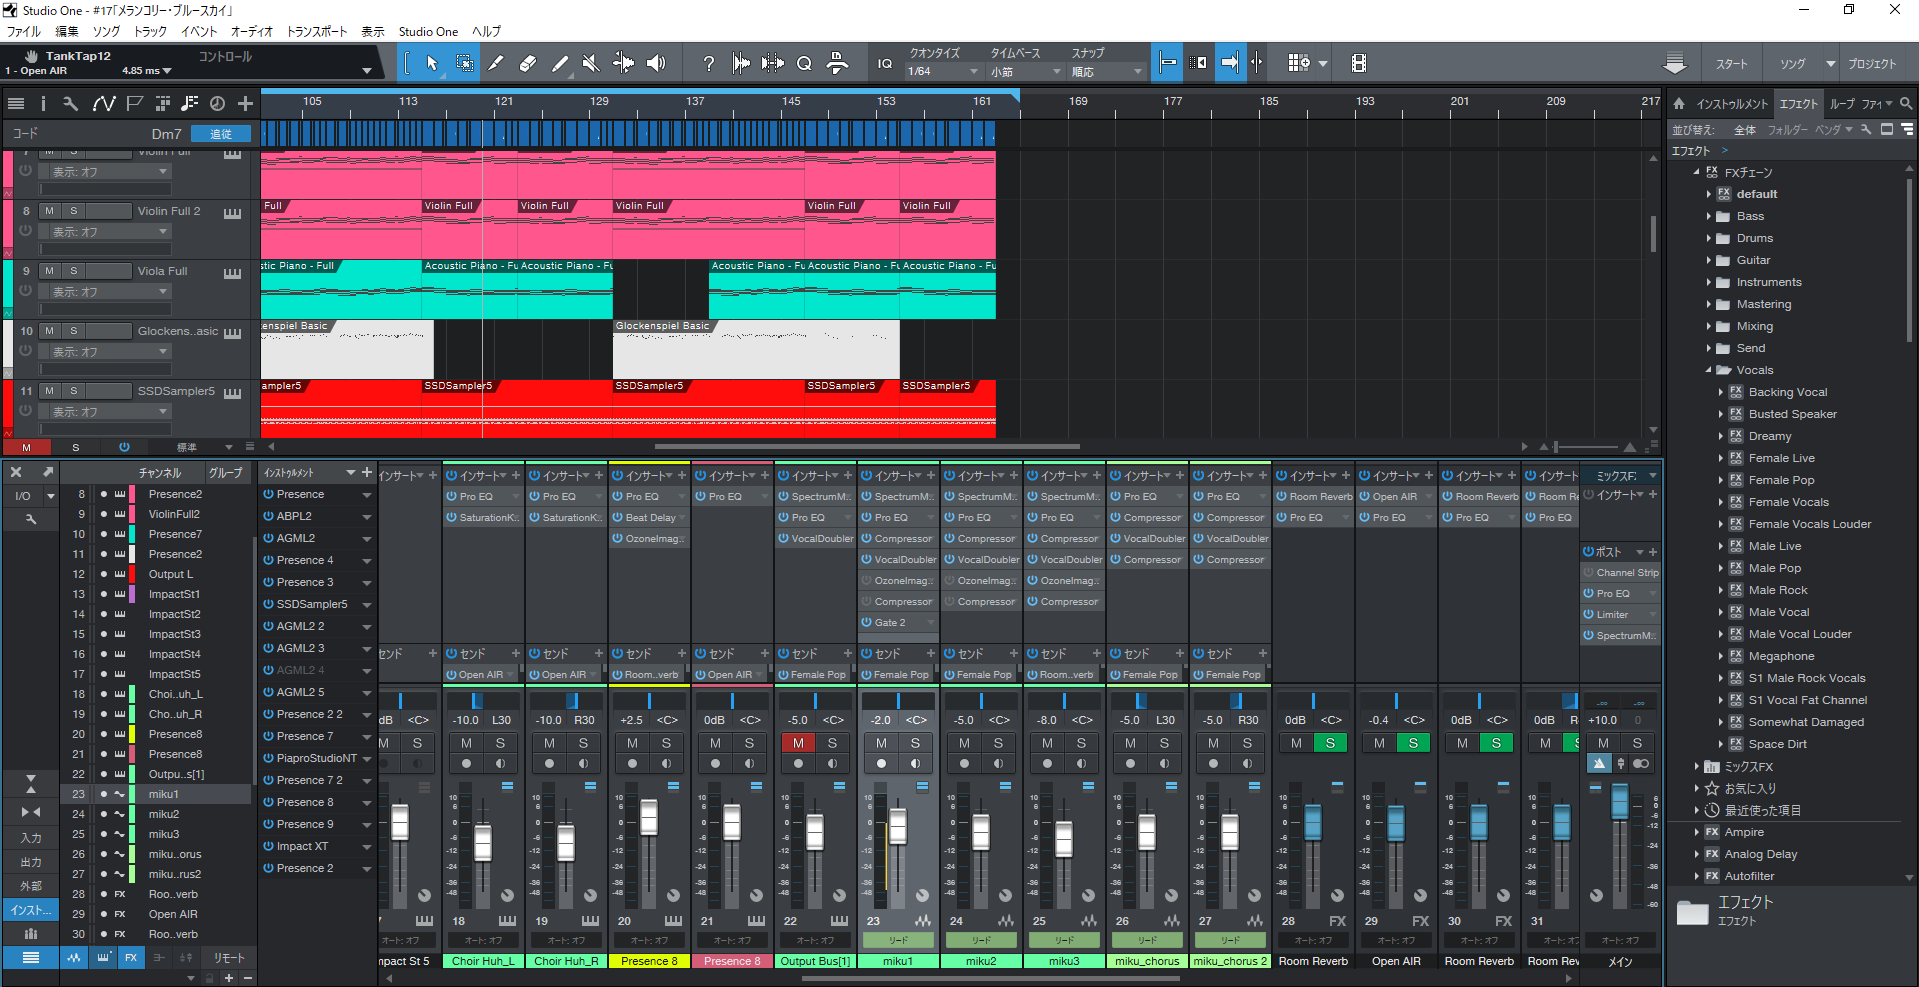Expand the Drums effects folder
This screenshot has width=1919, height=987.
[1708, 238]
